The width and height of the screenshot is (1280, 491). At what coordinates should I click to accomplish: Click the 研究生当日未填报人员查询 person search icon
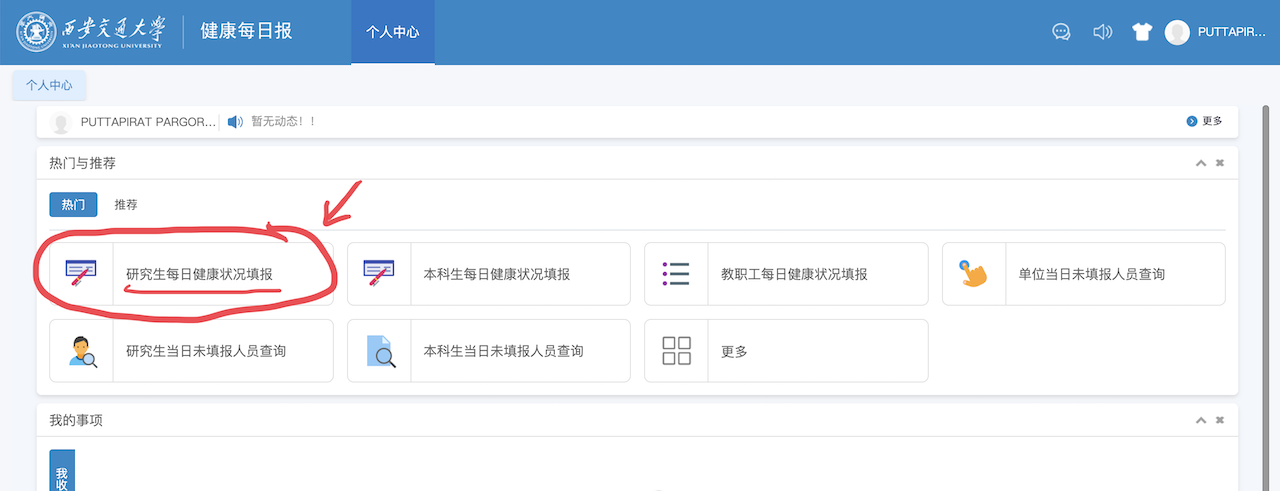[x=82, y=351]
